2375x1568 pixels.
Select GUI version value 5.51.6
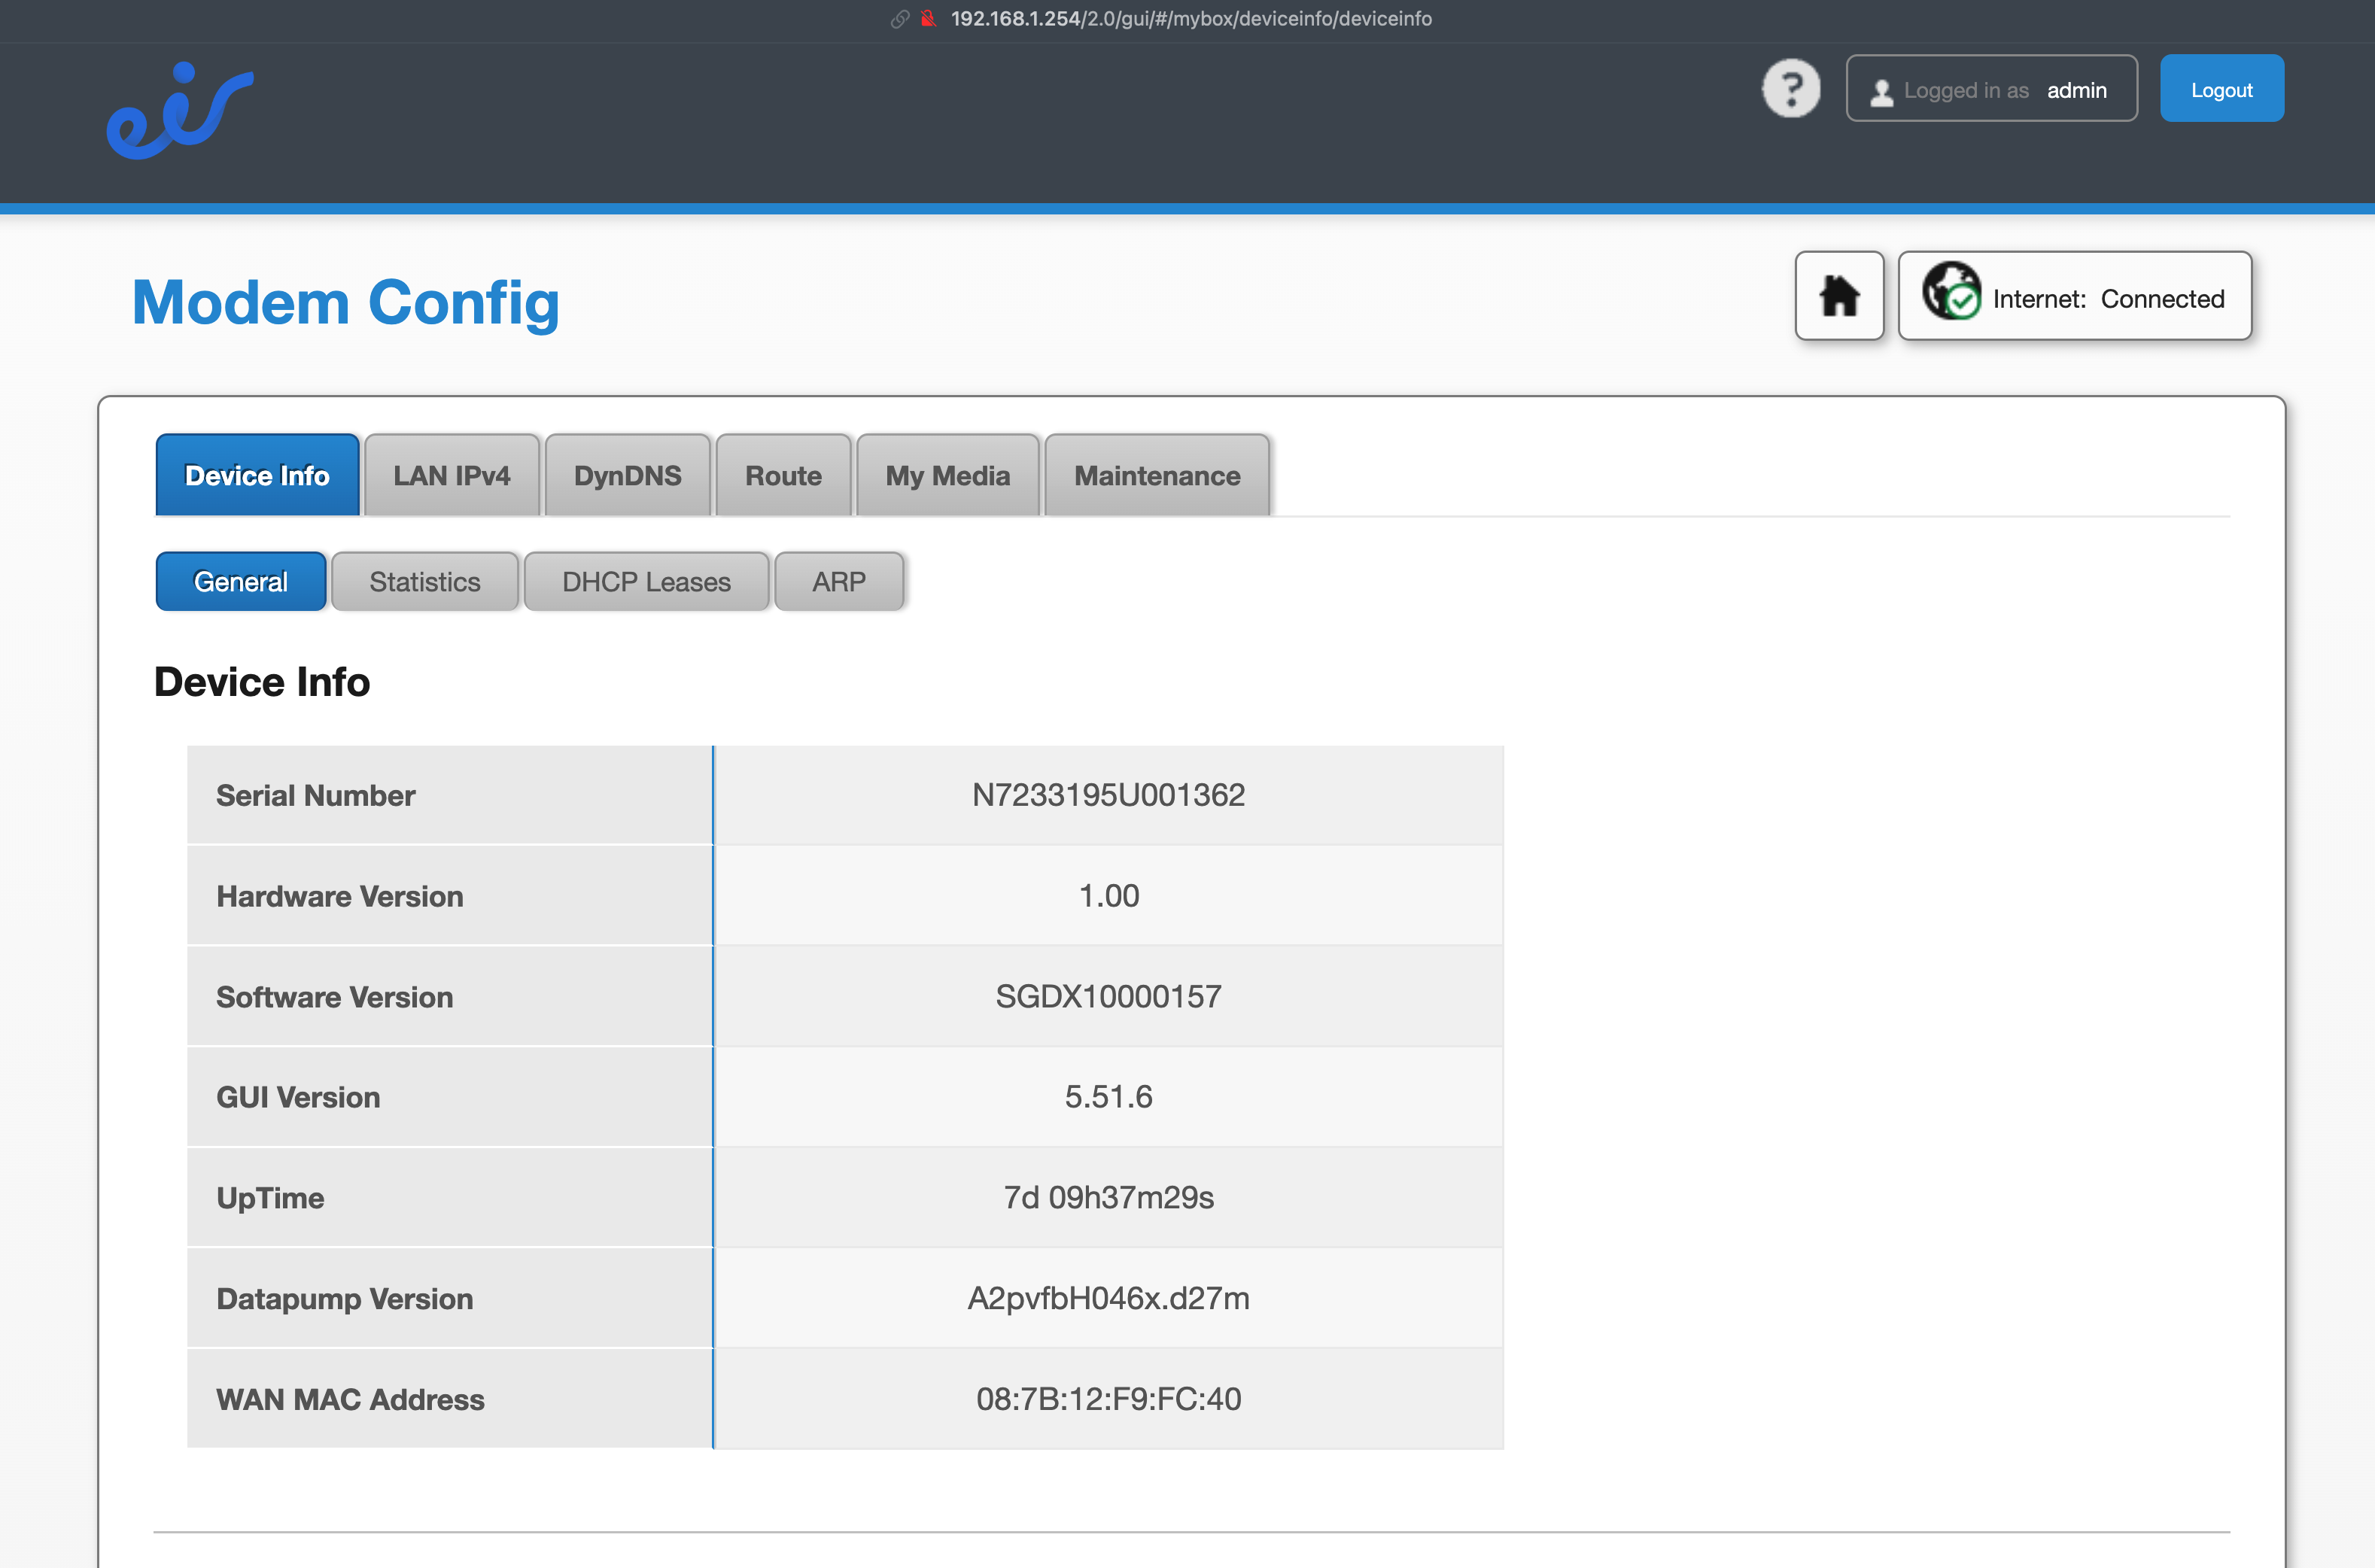1109,1097
